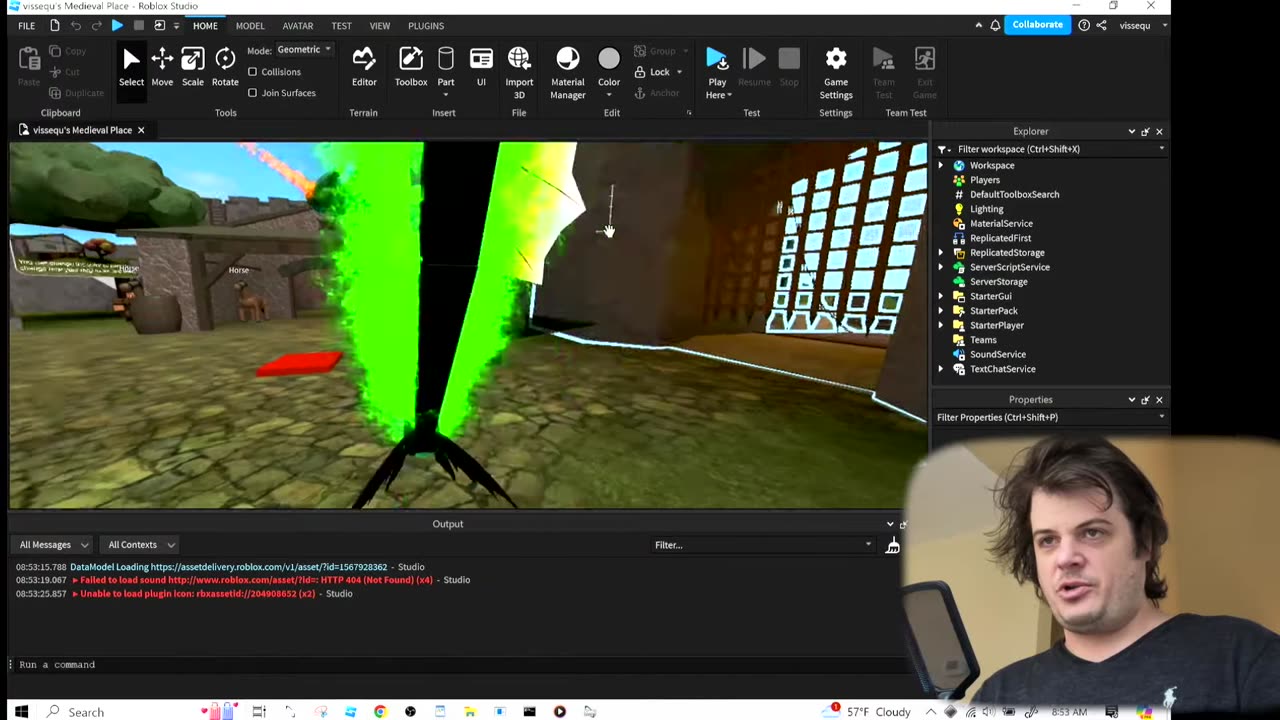Switch to the AVATAR tab
This screenshot has height=720, width=1280.
[x=298, y=25]
